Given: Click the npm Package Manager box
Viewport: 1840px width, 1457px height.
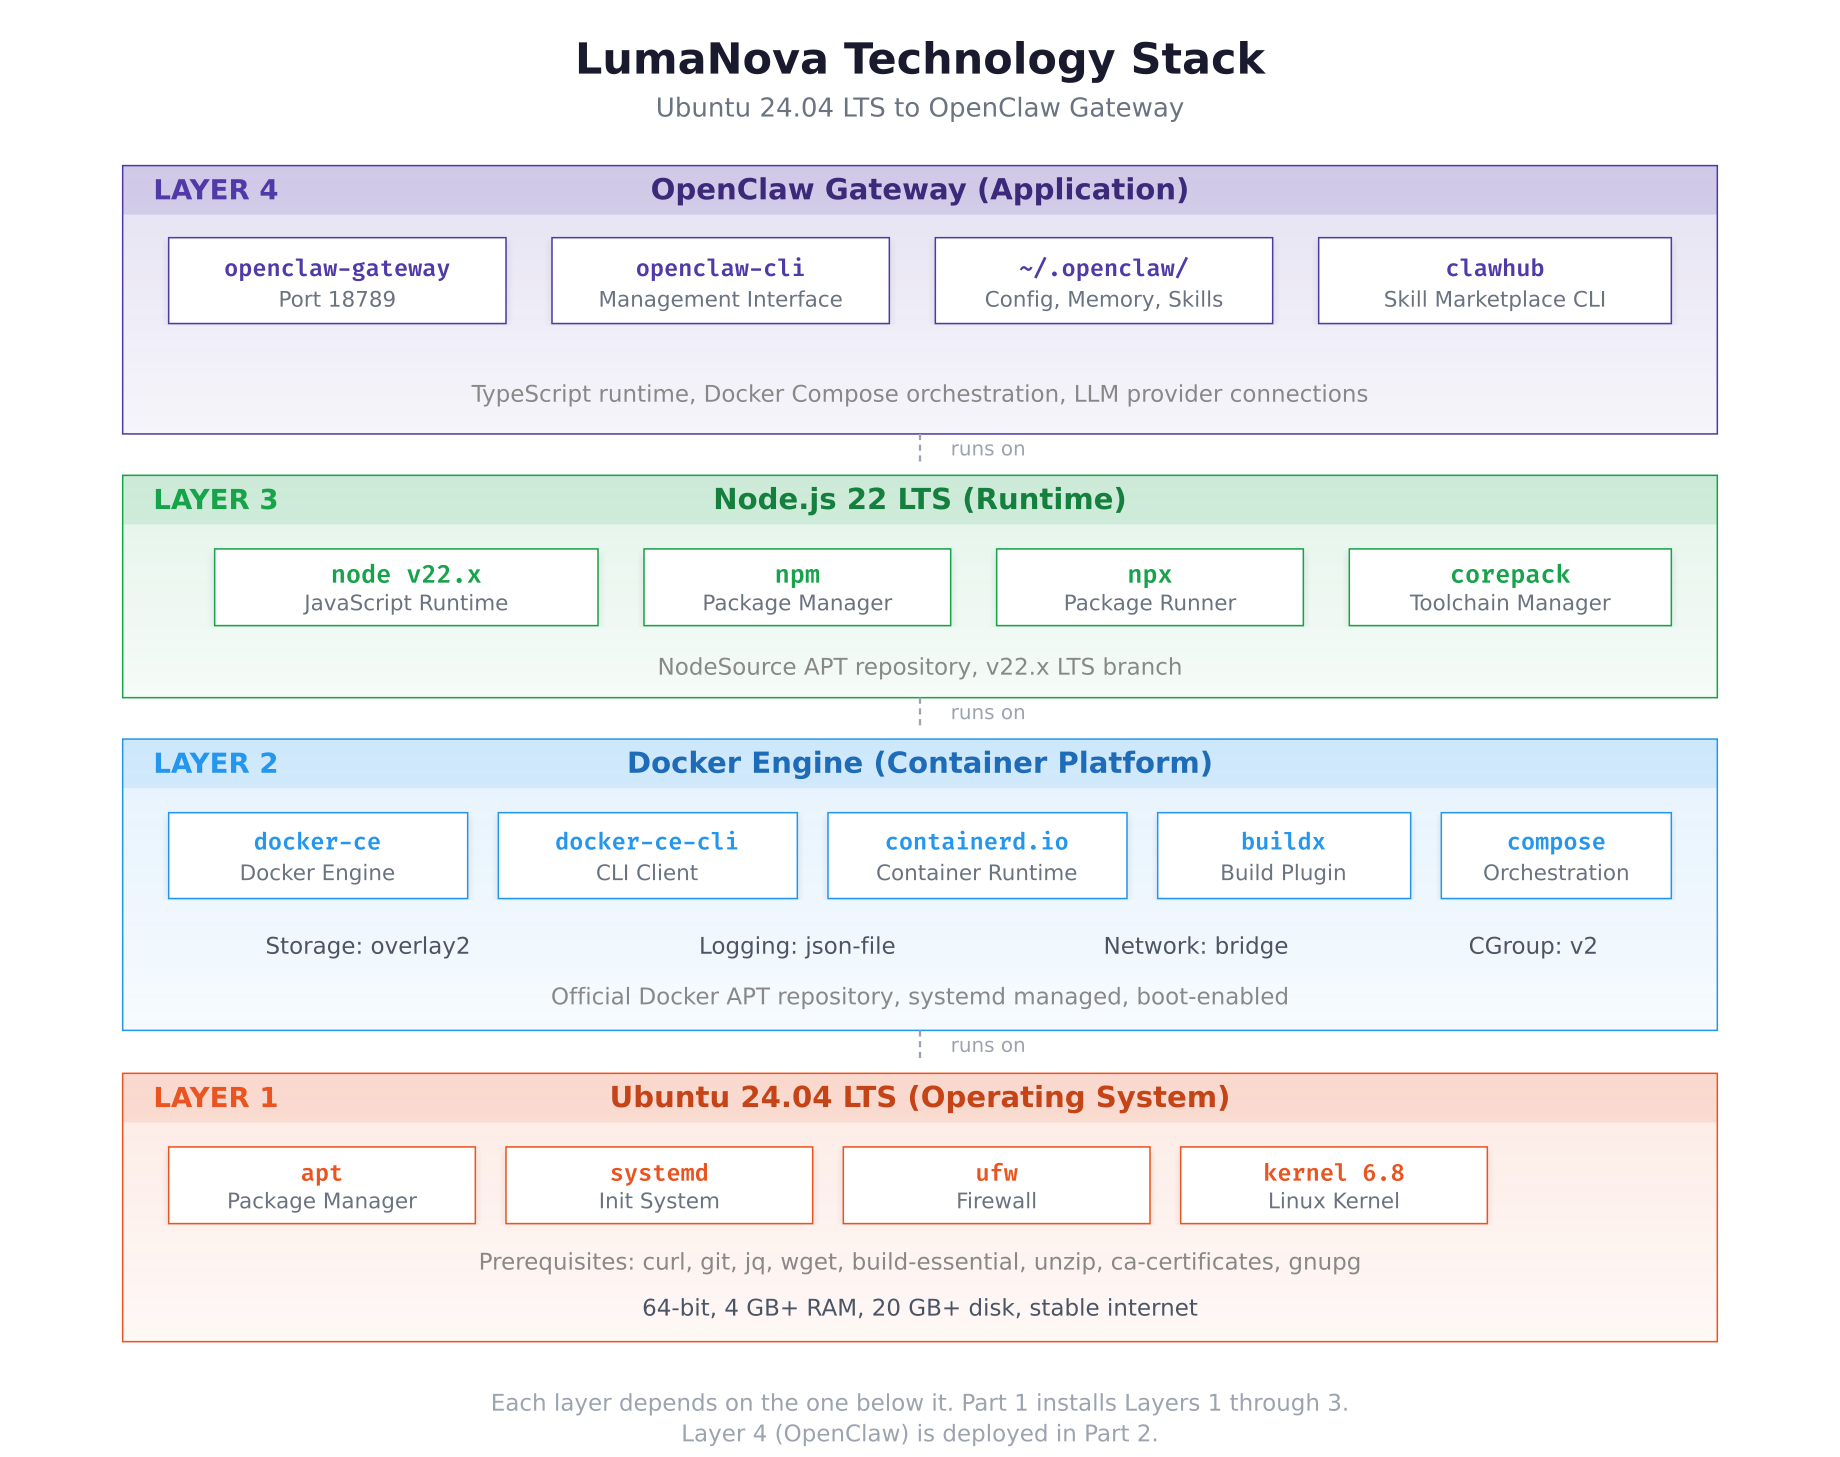Looking at the screenshot, I should [795, 587].
